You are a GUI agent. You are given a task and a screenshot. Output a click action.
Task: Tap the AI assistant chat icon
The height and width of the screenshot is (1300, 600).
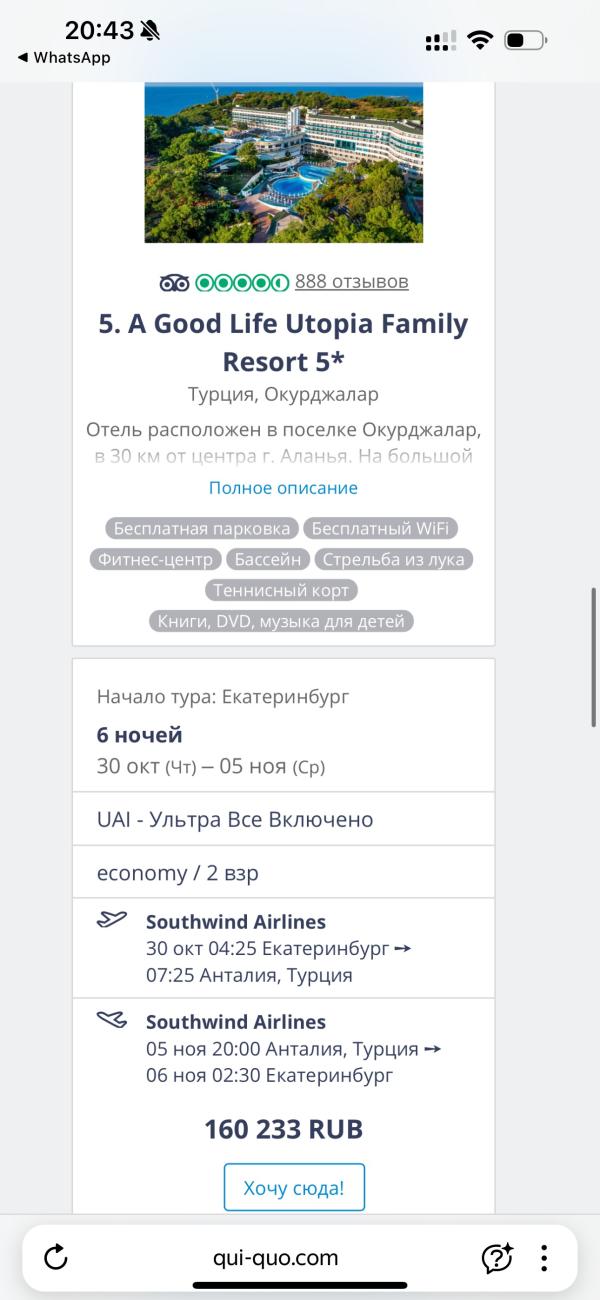coord(497,1257)
